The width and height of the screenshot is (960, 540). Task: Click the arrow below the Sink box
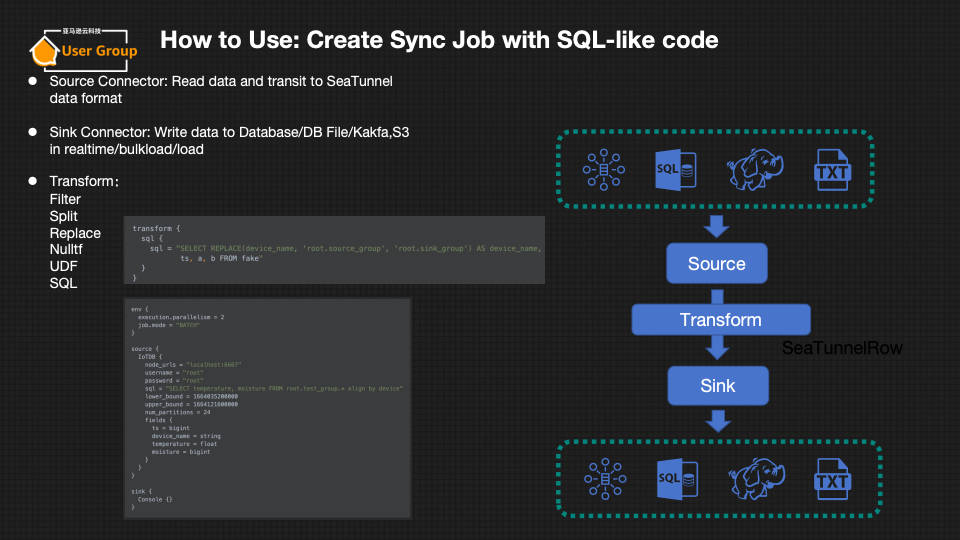(718, 421)
